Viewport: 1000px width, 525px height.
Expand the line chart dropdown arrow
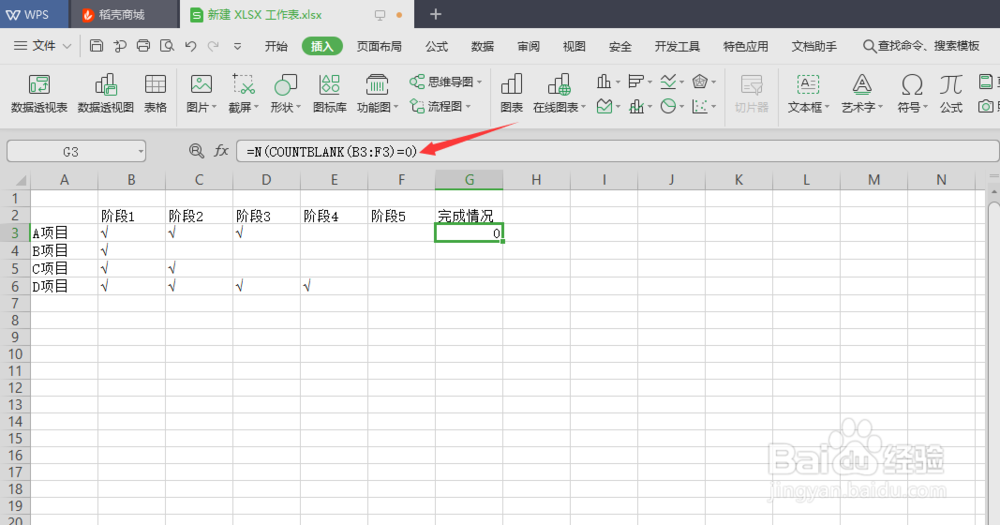682,82
